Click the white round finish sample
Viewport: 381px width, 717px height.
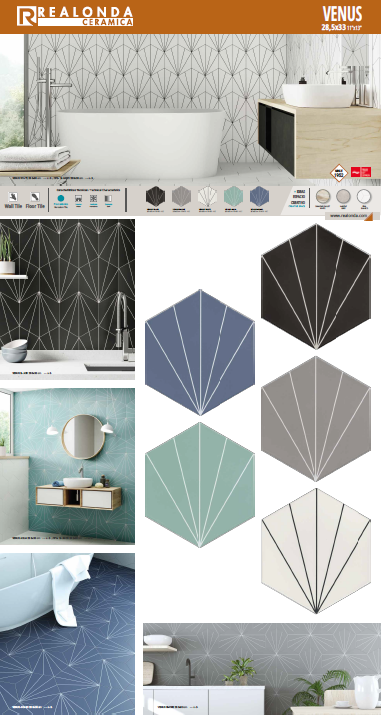[364, 196]
